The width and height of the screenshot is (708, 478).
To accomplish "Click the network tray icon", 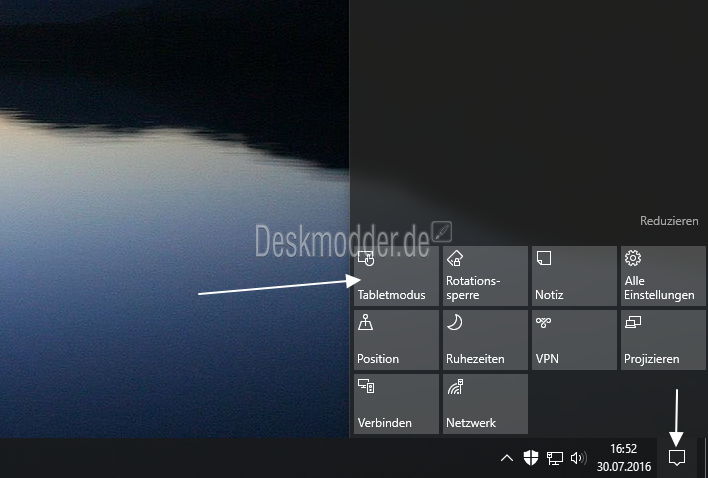I will click(x=555, y=458).
